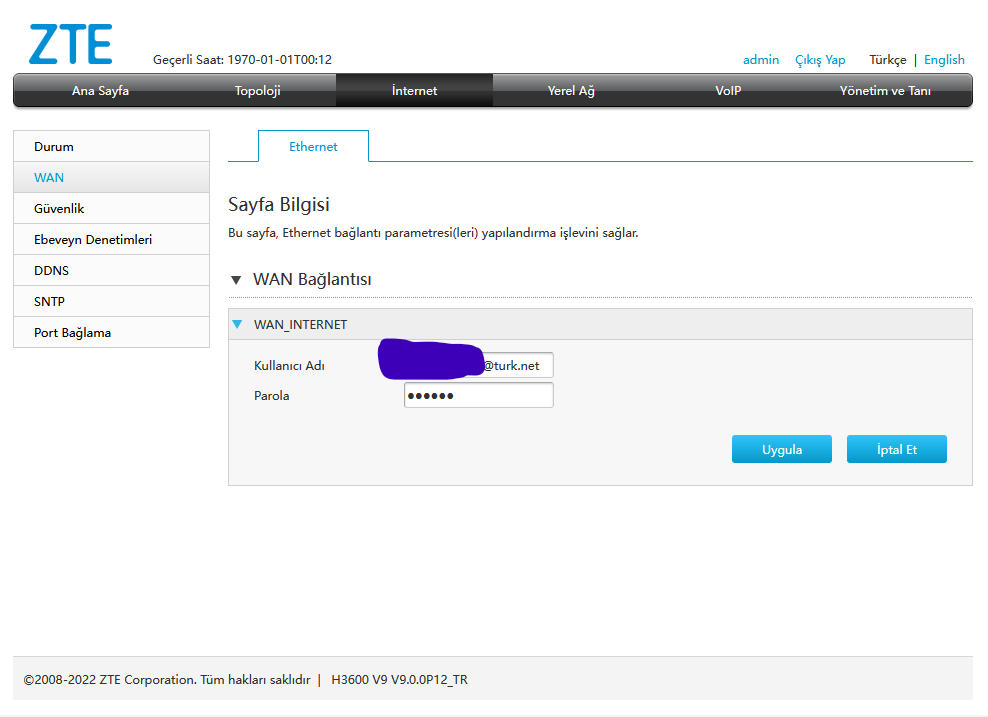Click the WAN Bağlantısı heading

click(312, 279)
